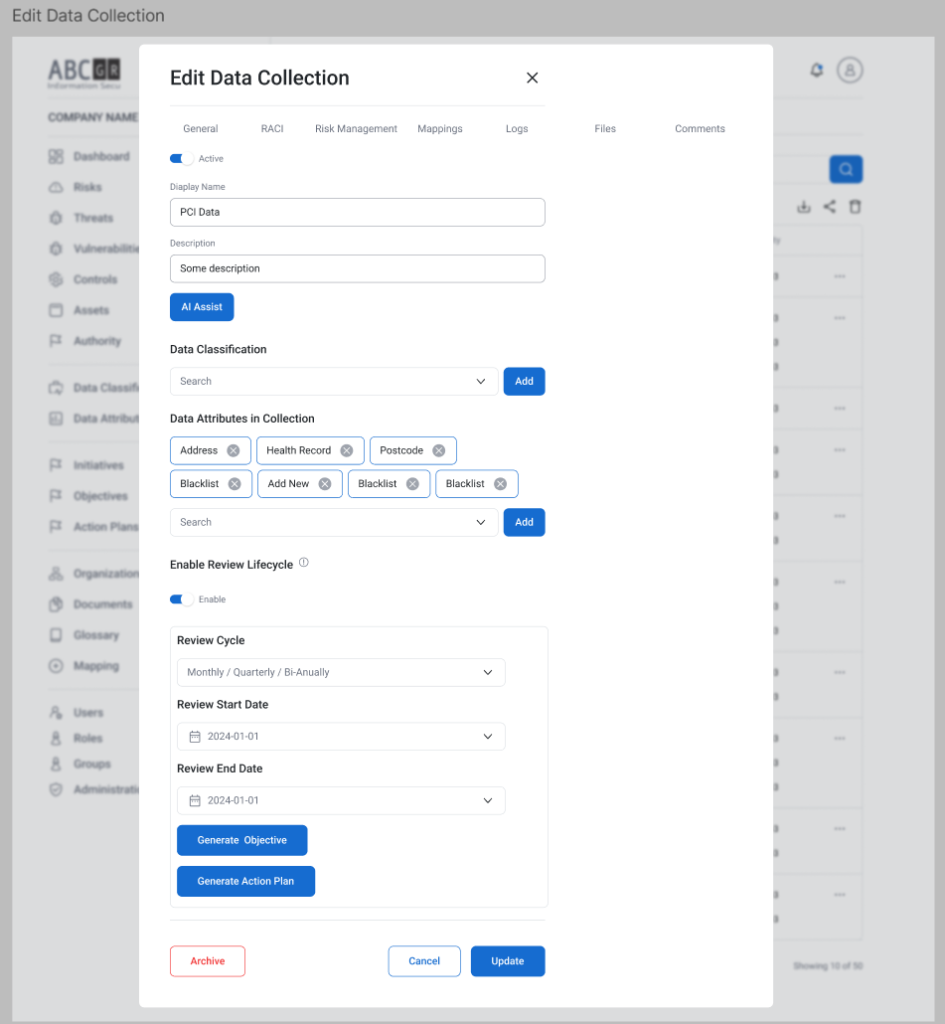The image size is (945, 1024).
Task: Remove the Address attribute chip
Action: click(x=233, y=451)
